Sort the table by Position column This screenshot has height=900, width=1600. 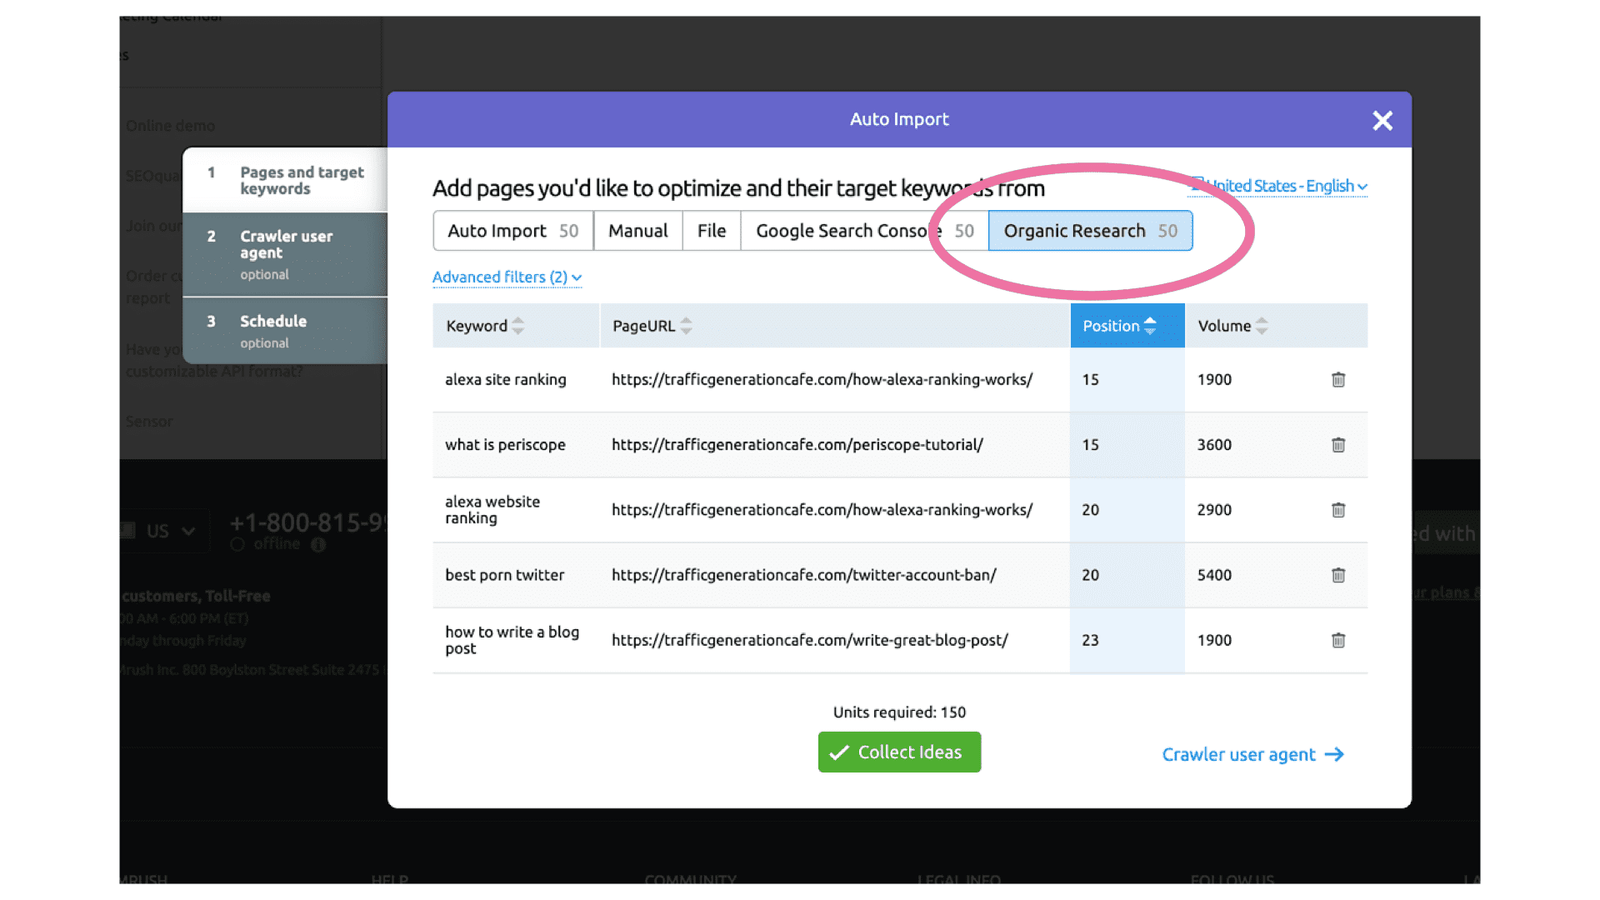click(x=1150, y=325)
